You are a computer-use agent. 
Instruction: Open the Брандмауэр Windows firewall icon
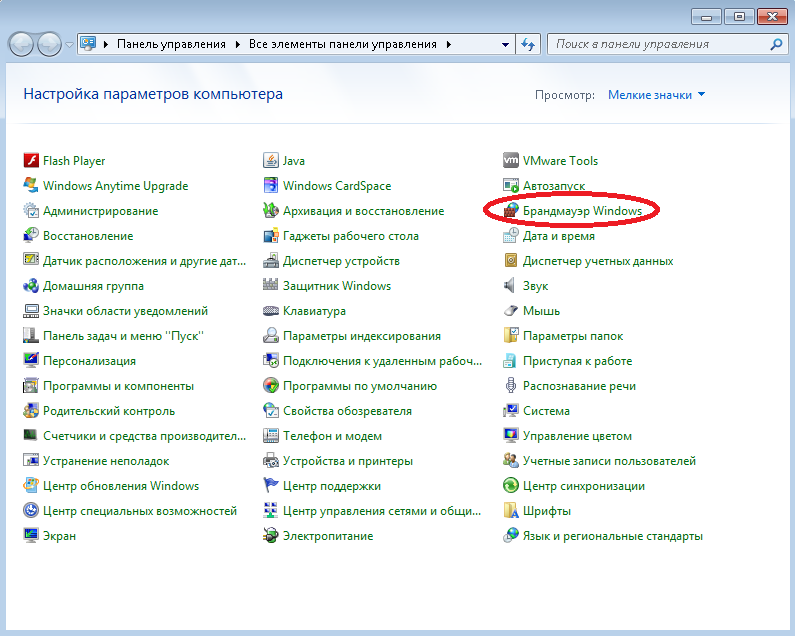(x=511, y=210)
